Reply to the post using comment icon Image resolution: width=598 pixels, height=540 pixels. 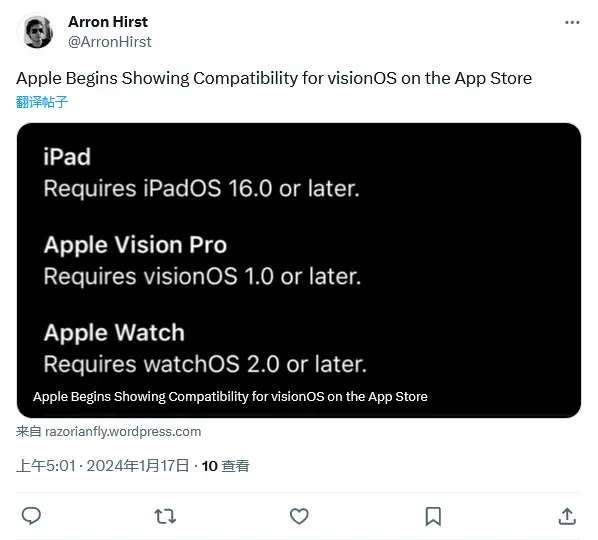click(31, 516)
